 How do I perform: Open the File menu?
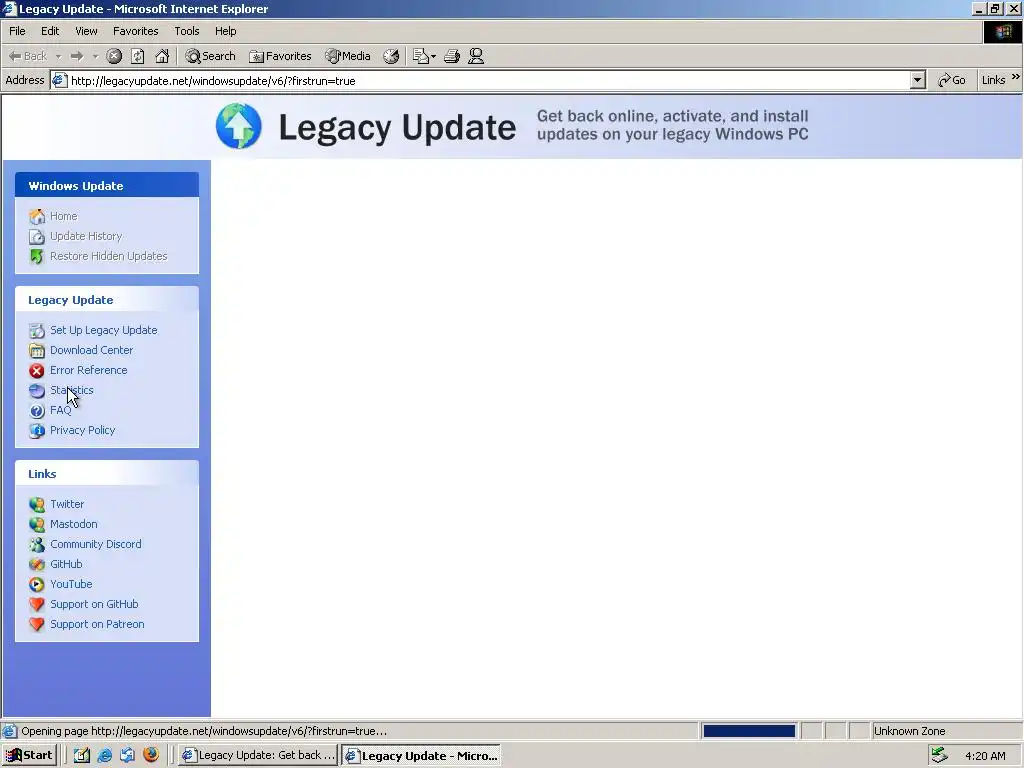tap(18, 31)
